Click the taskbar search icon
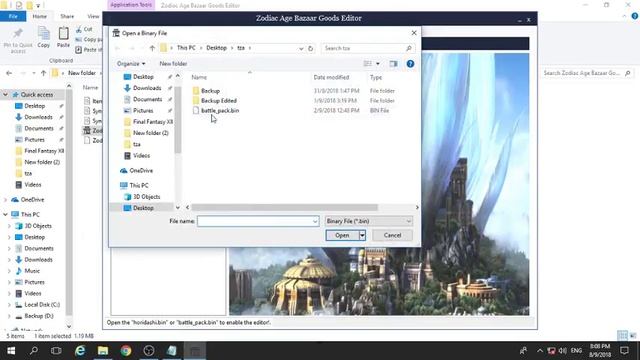Screen dimensions: 640x360 pyautogui.click(x=34, y=351)
